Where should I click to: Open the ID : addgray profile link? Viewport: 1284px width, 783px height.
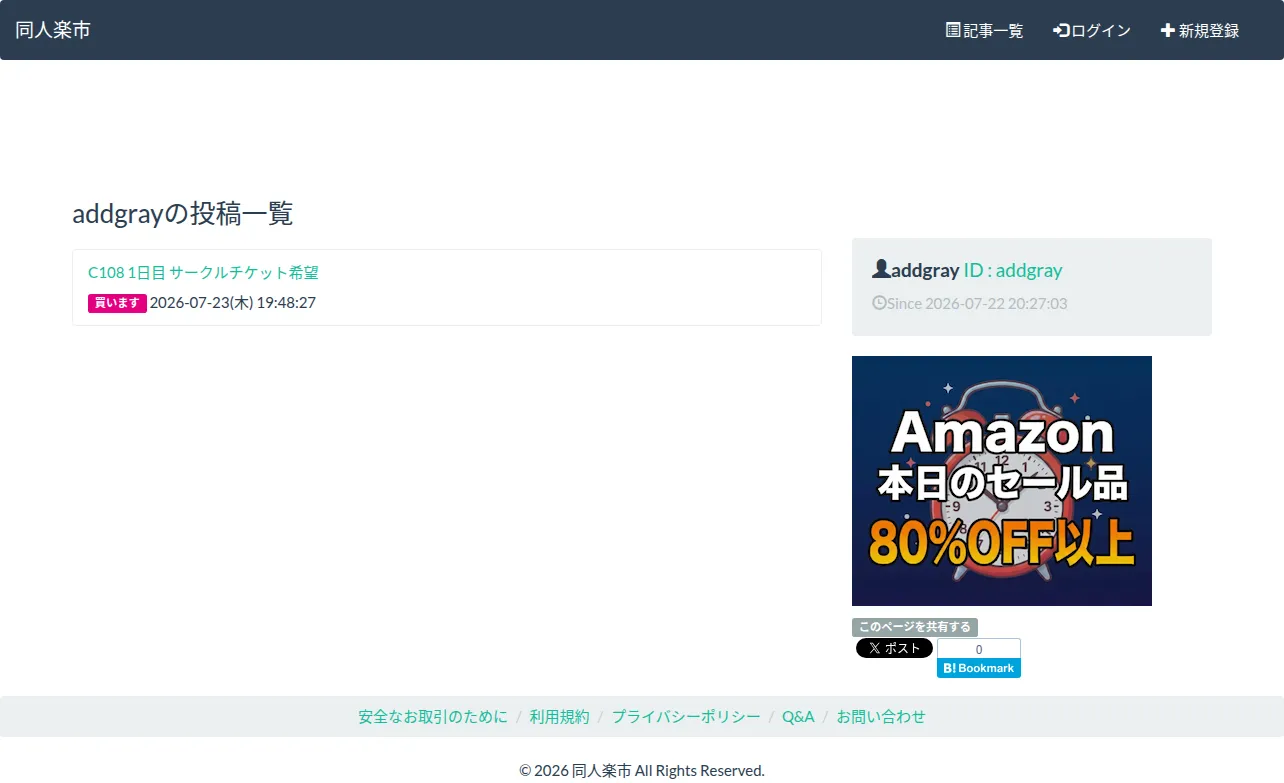tap(1012, 270)
